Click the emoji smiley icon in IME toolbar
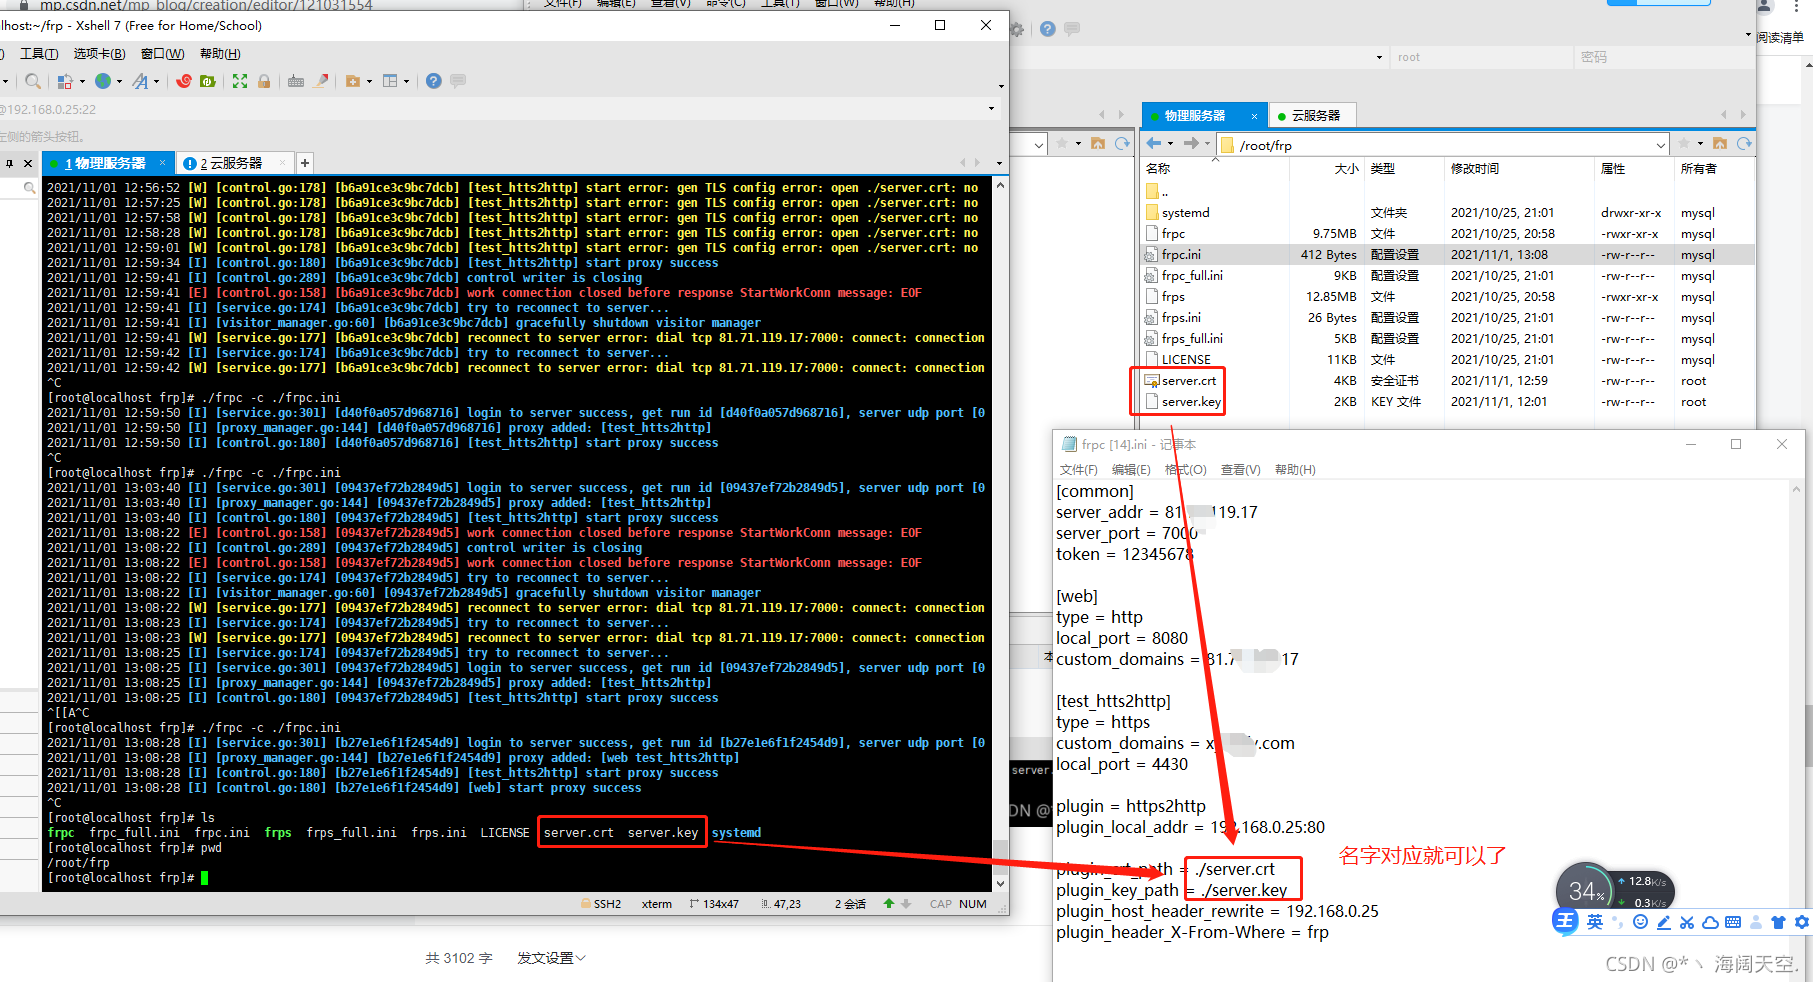 1640,922
